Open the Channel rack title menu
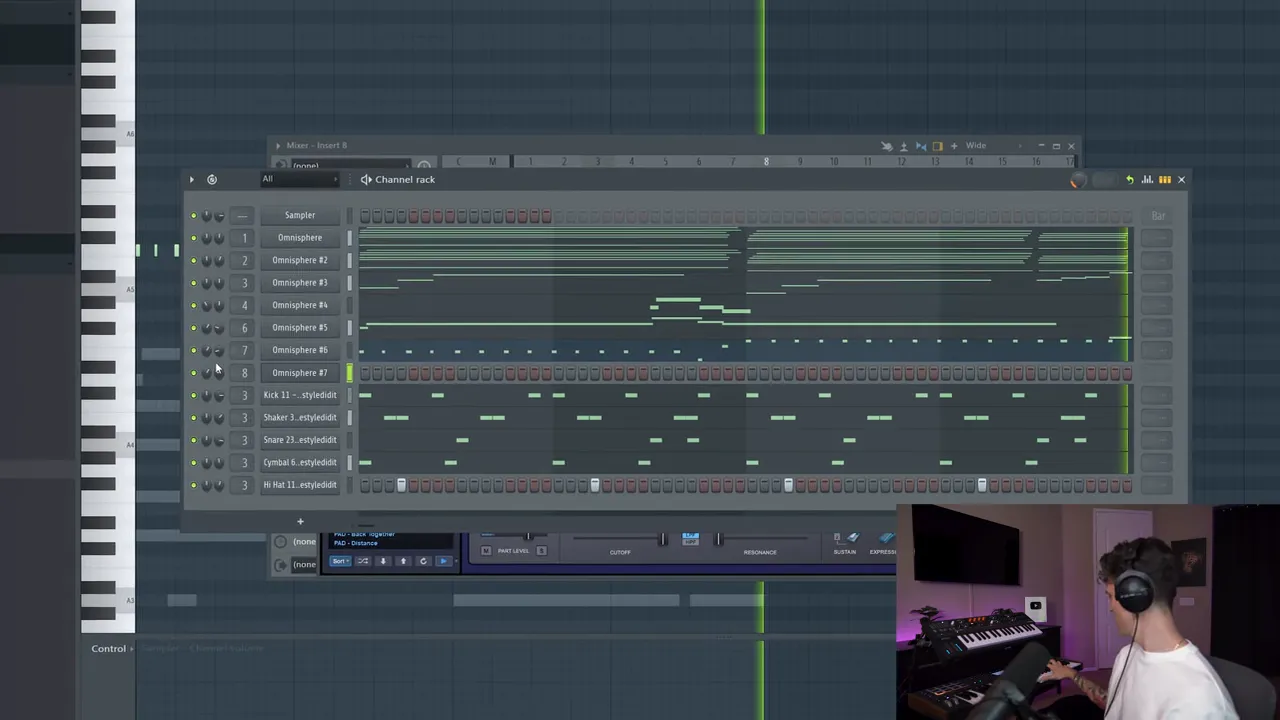 [405, 180]
